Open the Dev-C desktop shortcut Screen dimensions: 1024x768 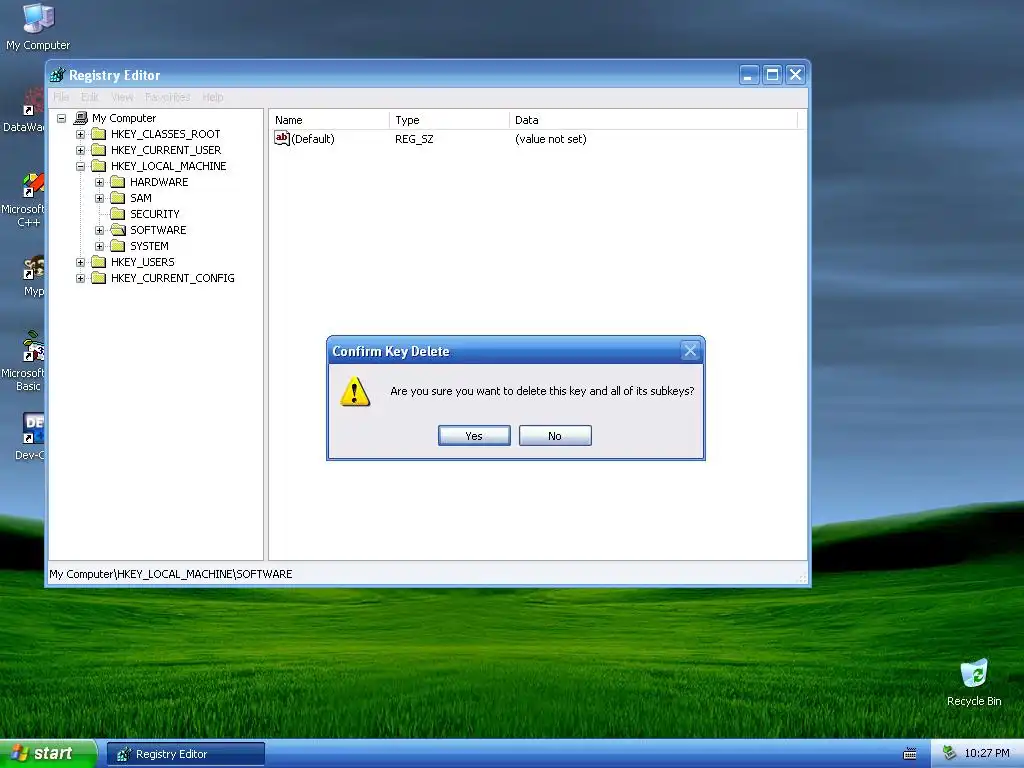[x=29, y=435]
